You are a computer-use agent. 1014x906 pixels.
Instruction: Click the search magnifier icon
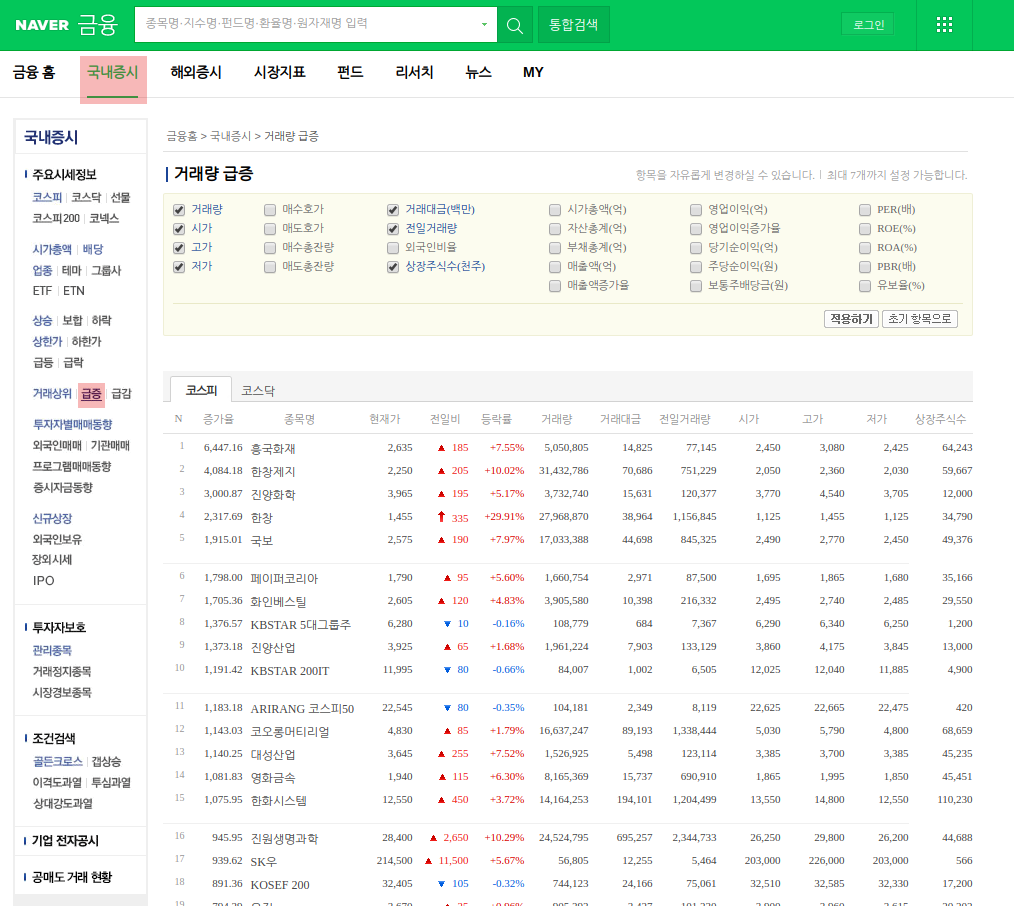515,25
